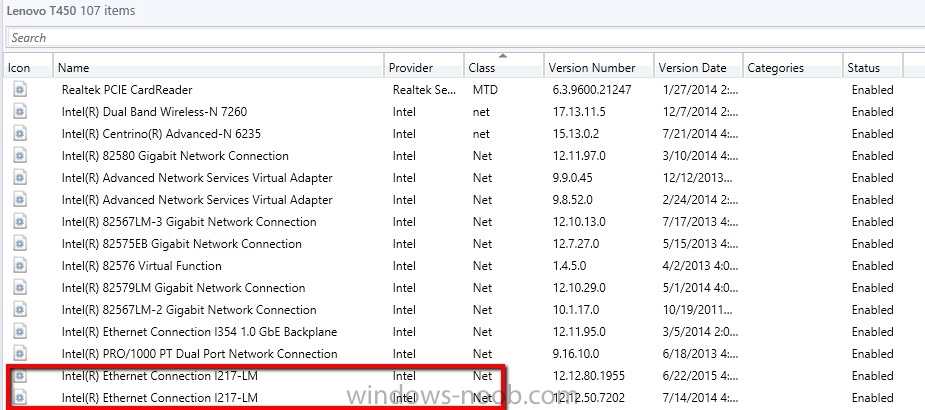Viewport: 925px width, 410px height.
Task: Click the icon beside PRO/1000 PT Dual Port
Action: coord(20,354)
